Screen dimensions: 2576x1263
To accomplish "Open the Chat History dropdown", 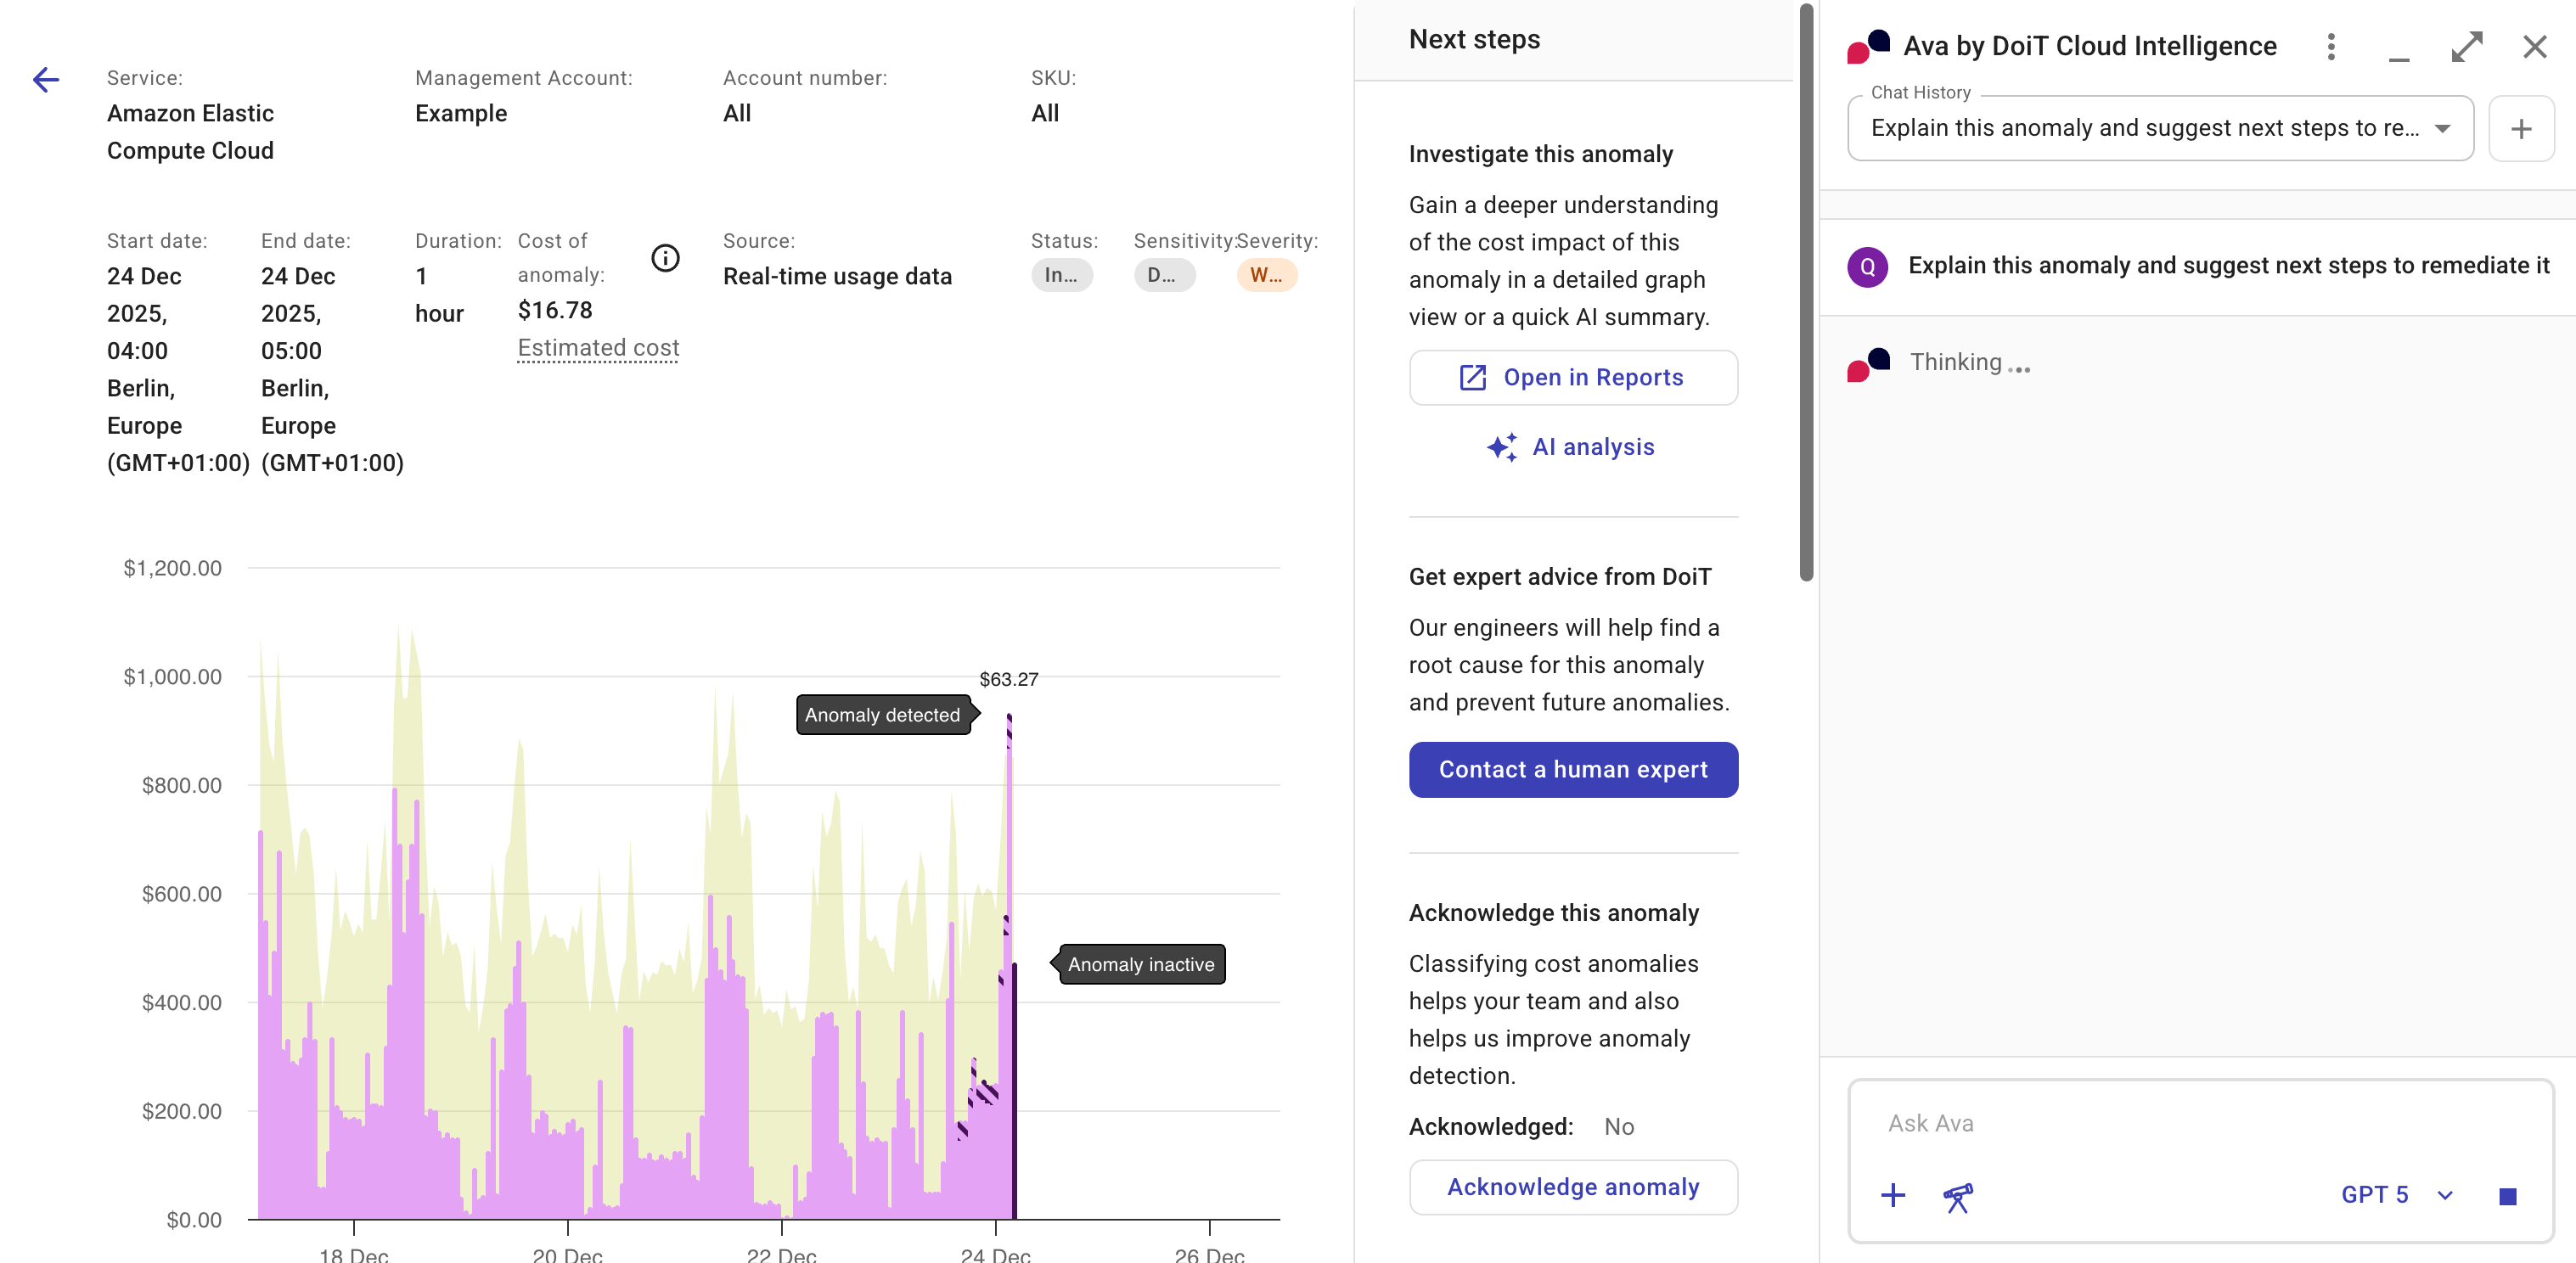I will coord(2160,129).
